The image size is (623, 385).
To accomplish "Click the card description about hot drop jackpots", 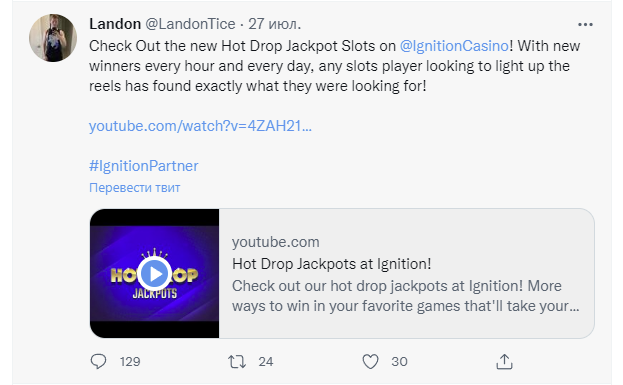I will point(406,296).
